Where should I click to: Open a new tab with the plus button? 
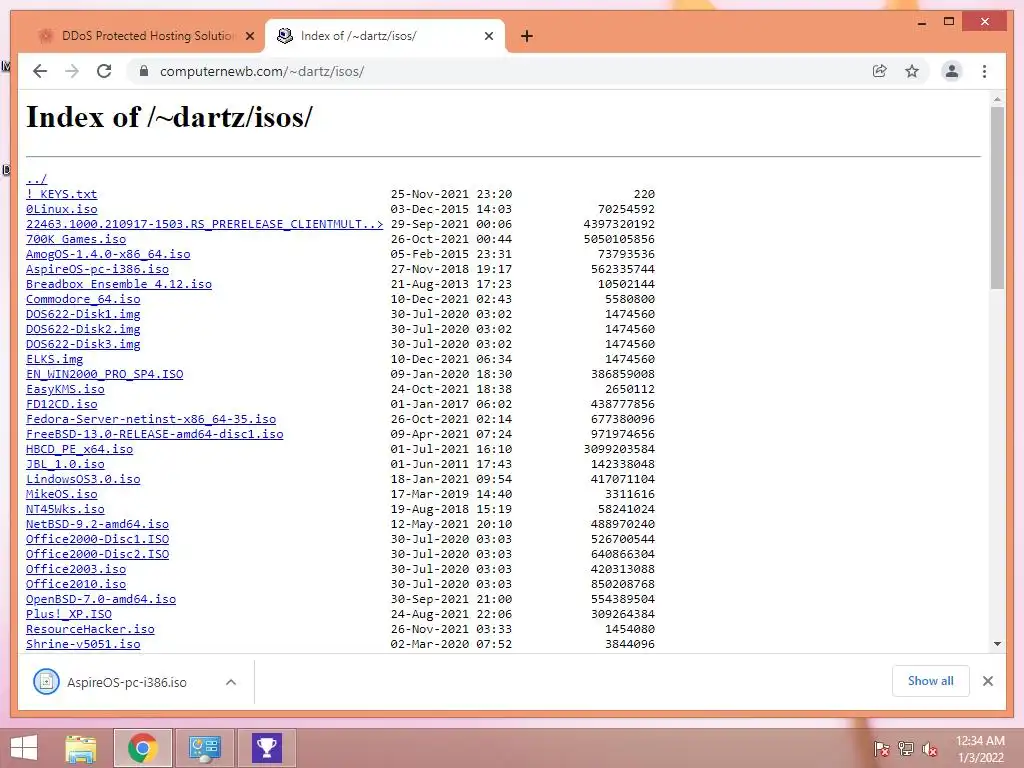click(526, 36)
